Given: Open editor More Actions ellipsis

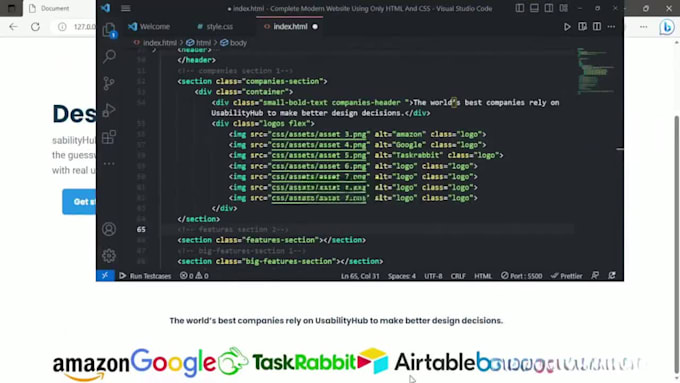Looking at the screenshot, I should coord(611,26).
